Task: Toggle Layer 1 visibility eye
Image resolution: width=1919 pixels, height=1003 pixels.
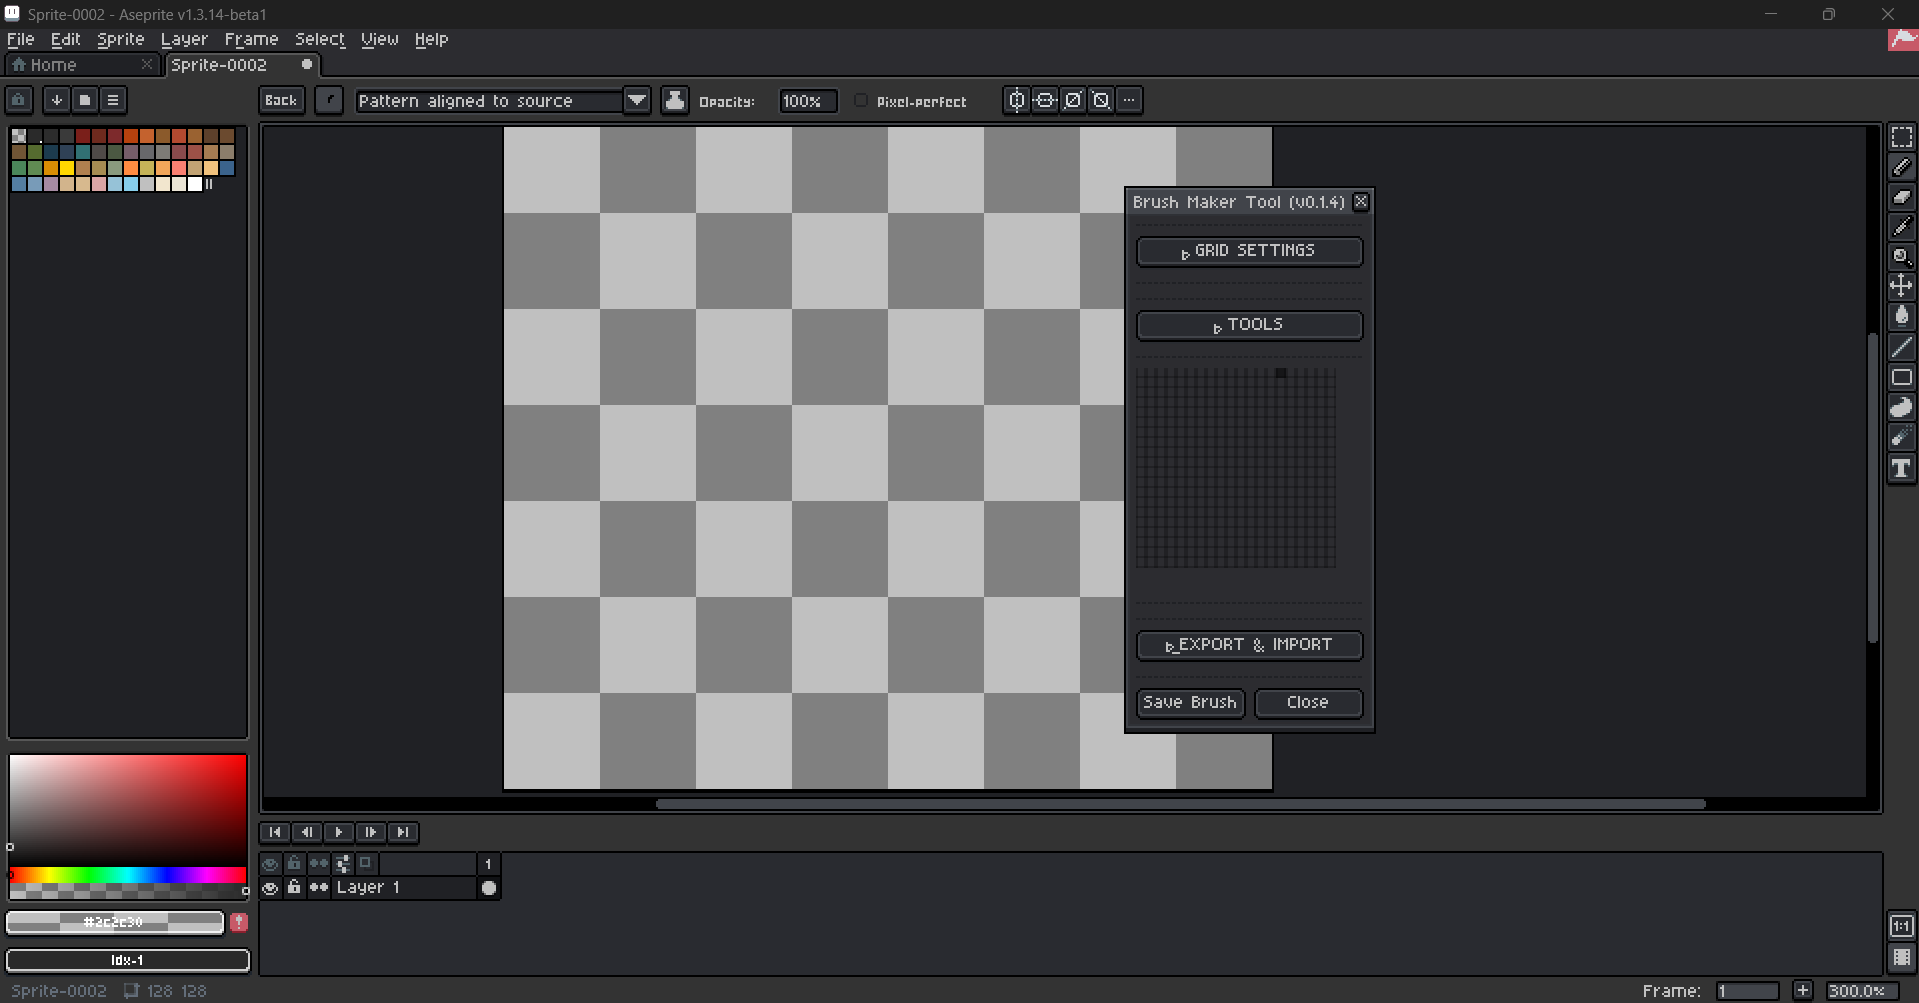Action: 270,888
